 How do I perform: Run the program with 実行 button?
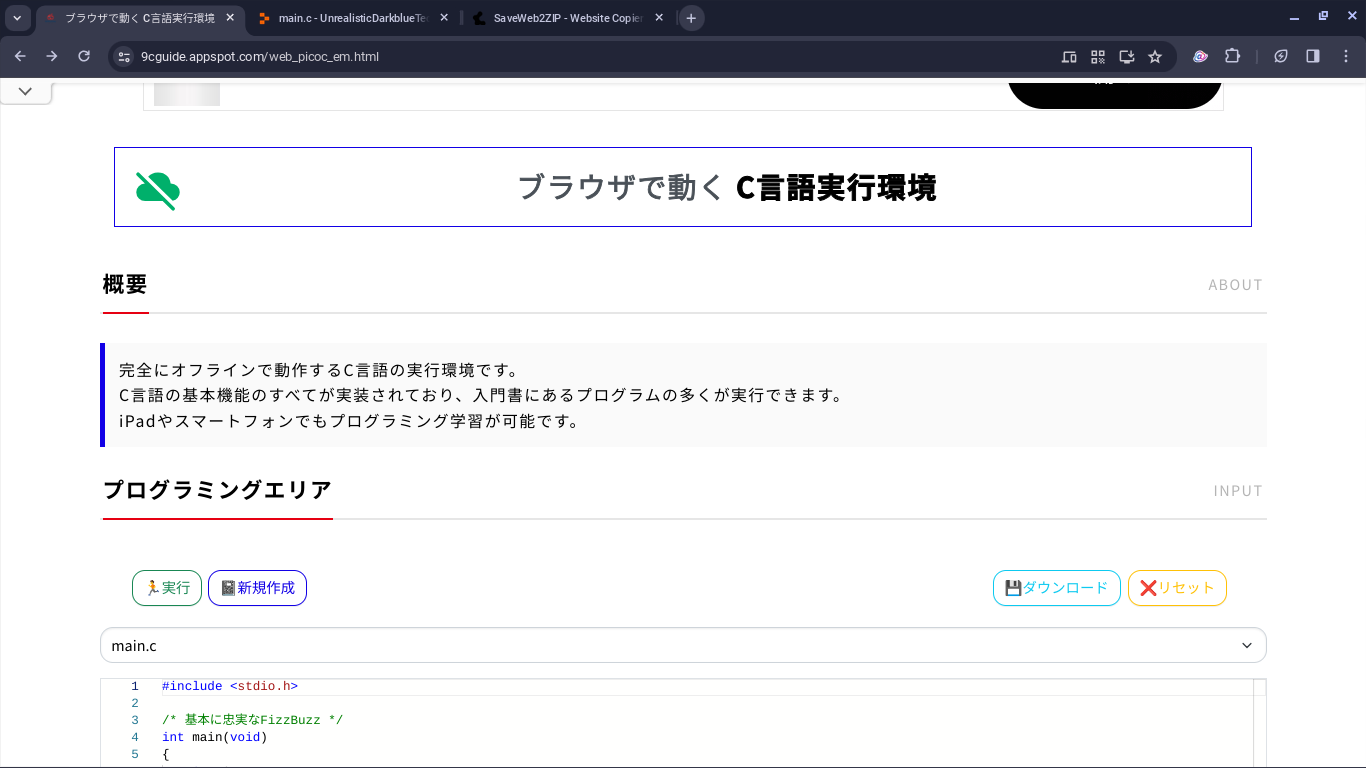point(167,588)
